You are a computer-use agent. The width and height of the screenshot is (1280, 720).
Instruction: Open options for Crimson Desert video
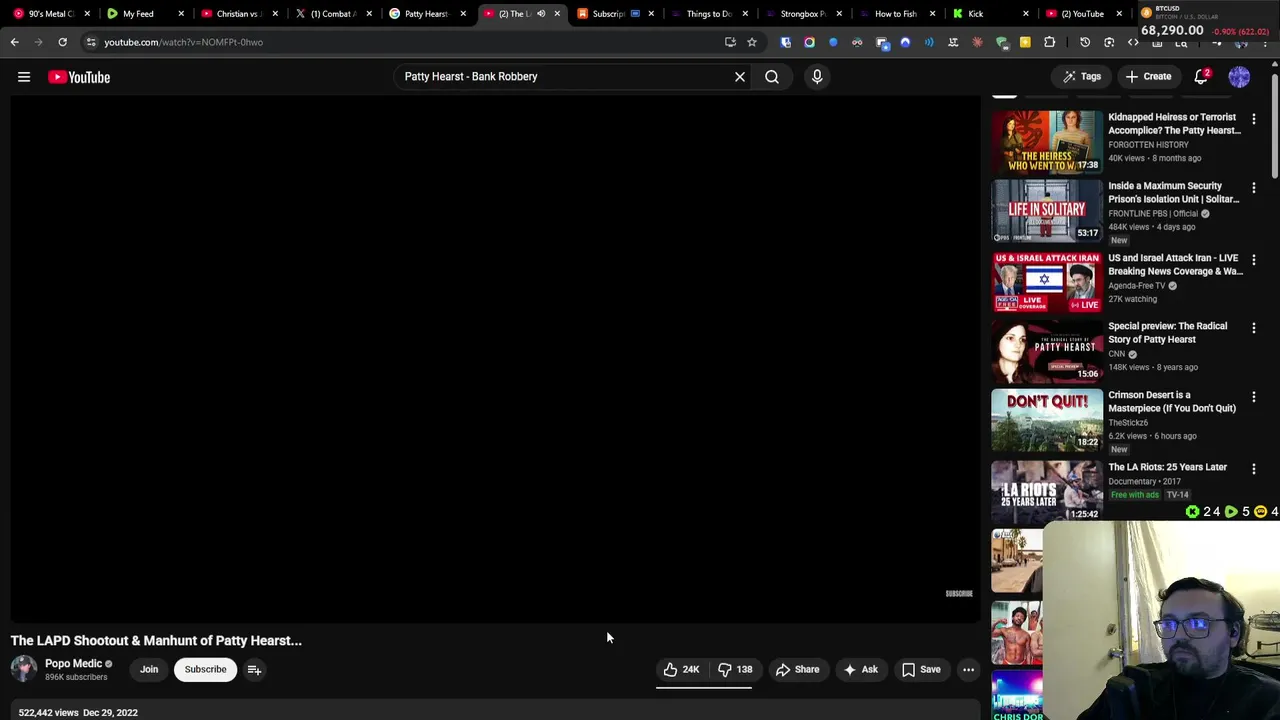click(x=1253, y=397)
